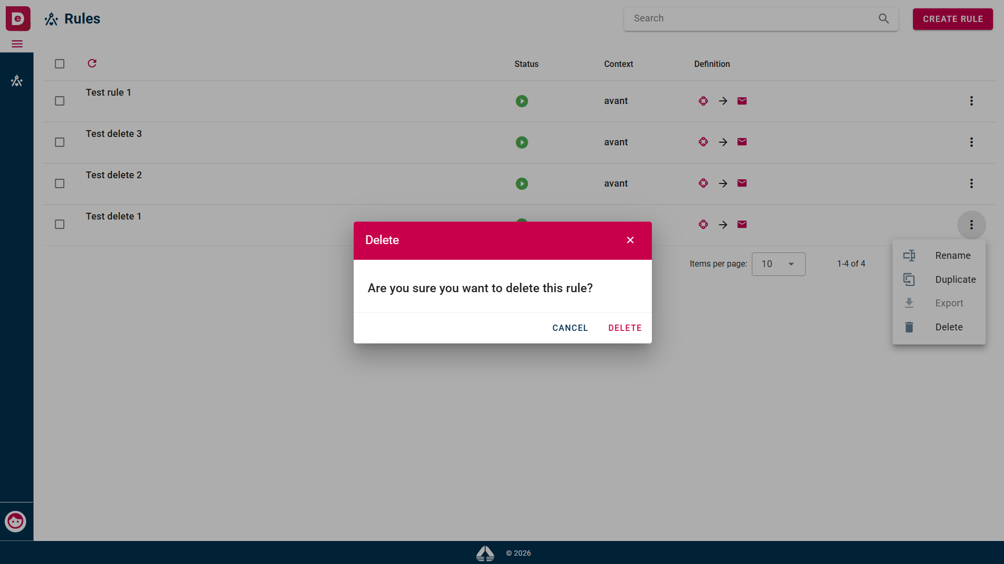The image size is (1004, 564).
Task: Open the three-dot menu for Test rule 1
Action: 971,101
